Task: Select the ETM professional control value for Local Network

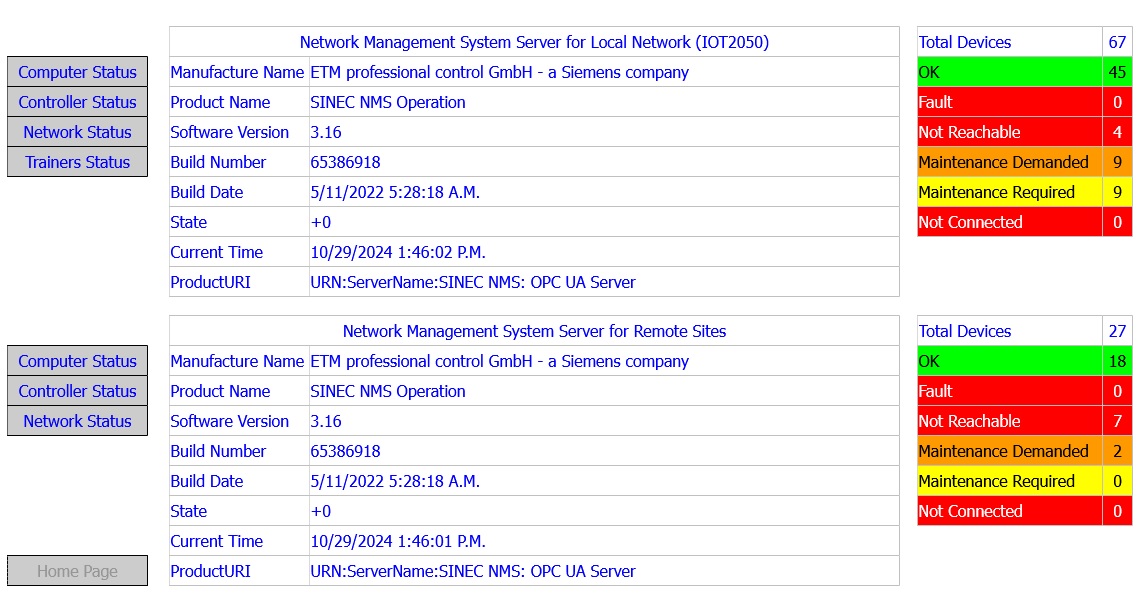Action: pyautogui.click(x=499, y=72)
